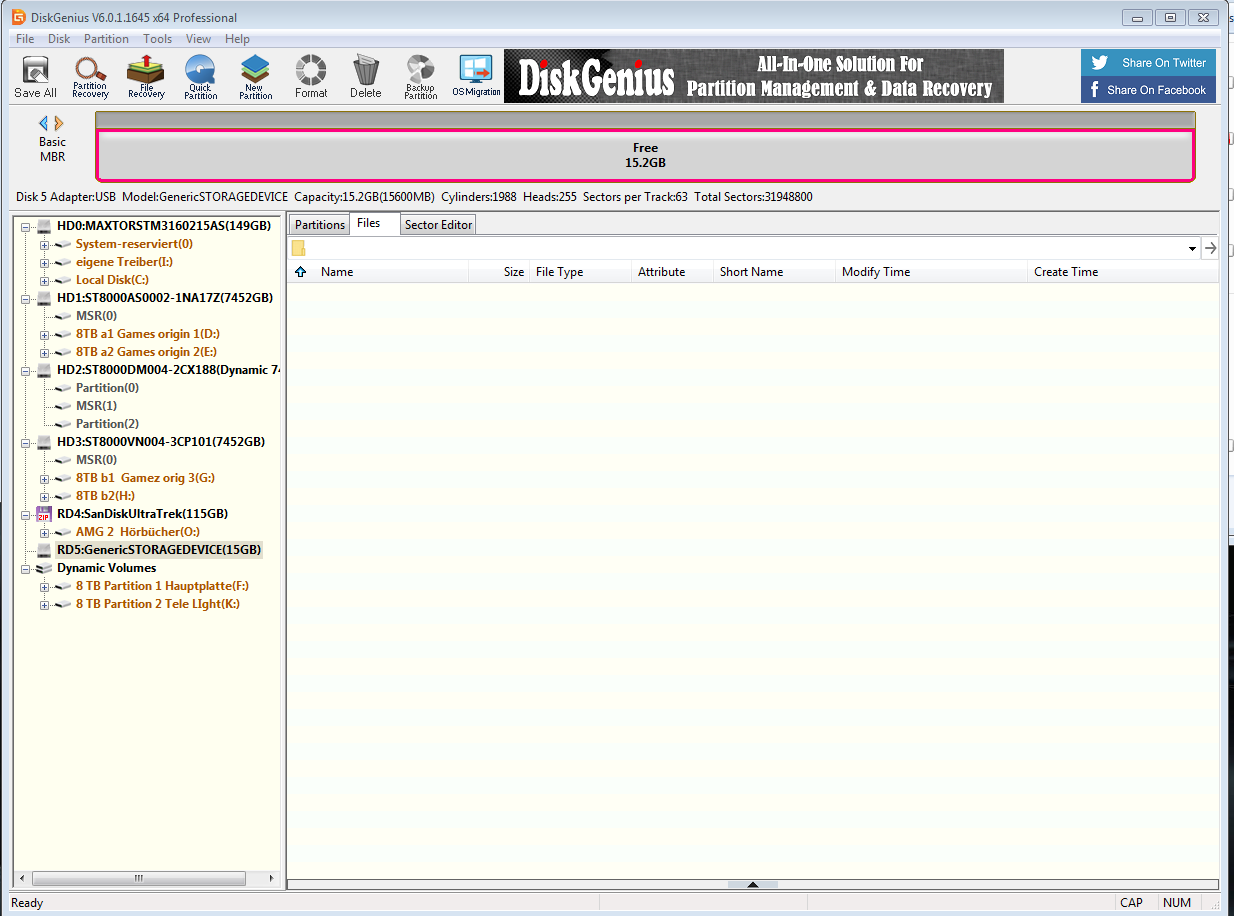This screenshot has height=916, width=1234.
Task: Expand the System-reserviert(0) partition
Action: (x=44, y=244)
